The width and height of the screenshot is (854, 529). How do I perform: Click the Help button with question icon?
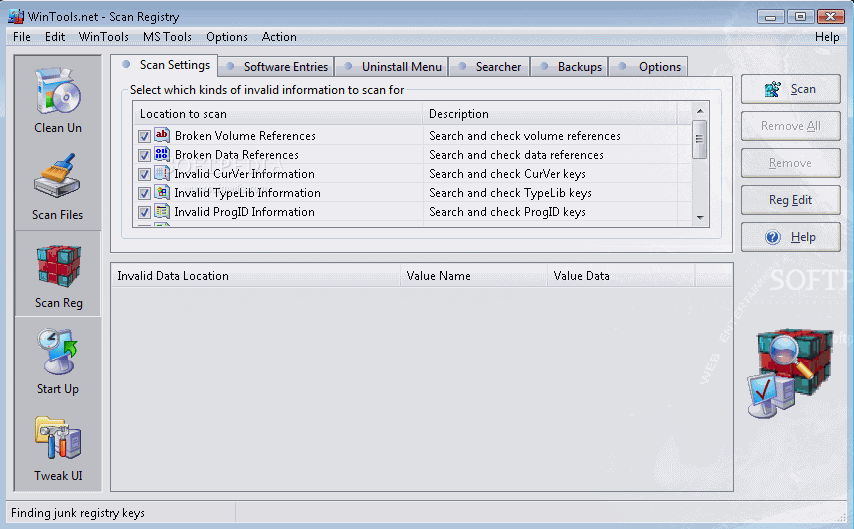(x=790, y=238)
